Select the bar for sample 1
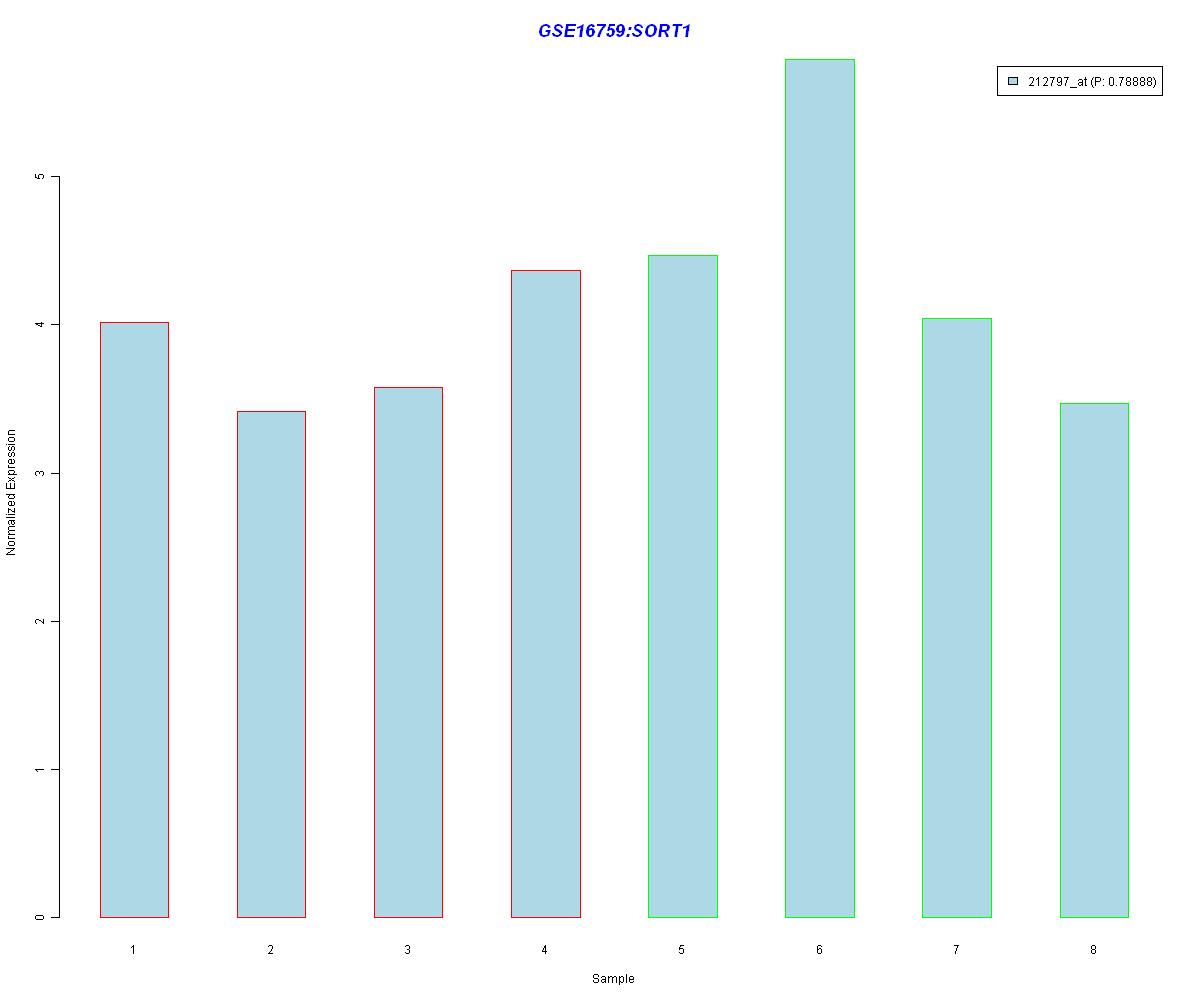 (134, 620)
